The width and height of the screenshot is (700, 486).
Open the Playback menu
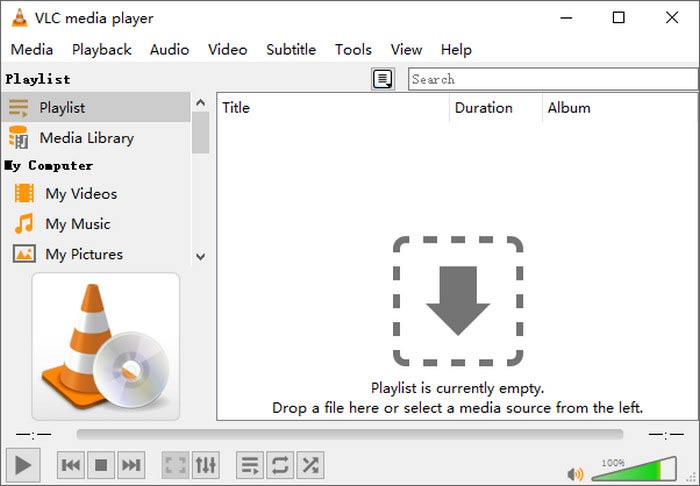click(x=102, y=50)
